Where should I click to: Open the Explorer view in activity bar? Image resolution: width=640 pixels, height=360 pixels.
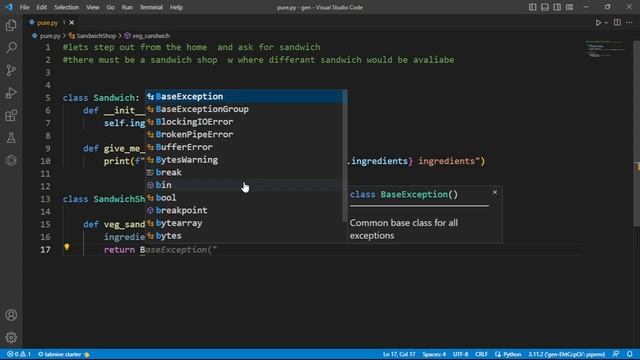[11, 25]
